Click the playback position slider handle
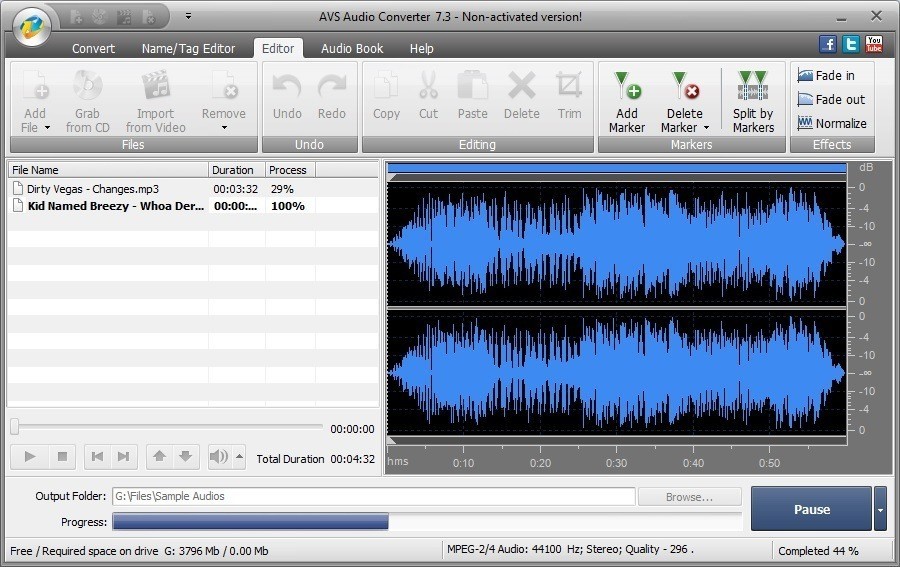The height and width of the screenshot is (567, 900). tap(15, 426)
